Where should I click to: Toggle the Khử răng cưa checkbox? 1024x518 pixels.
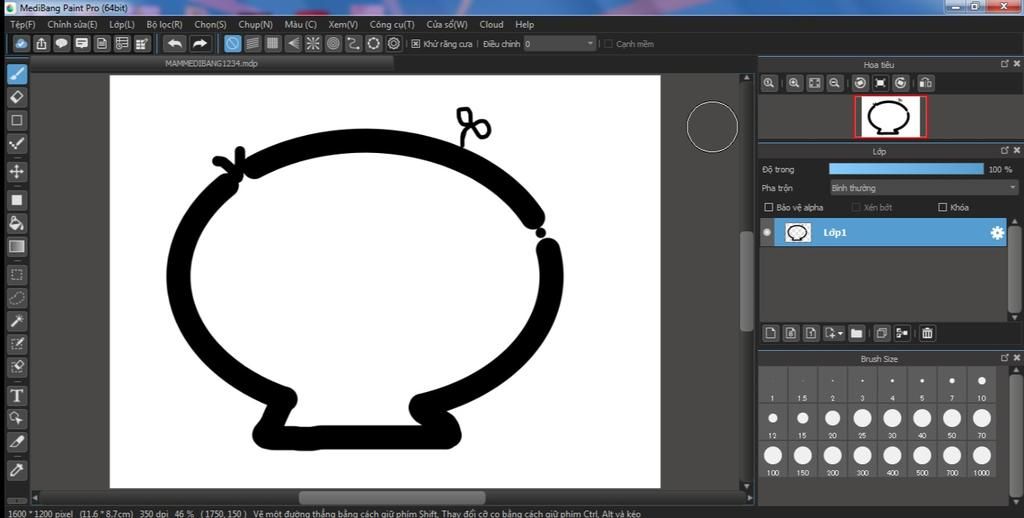click(x=415, y=44)
